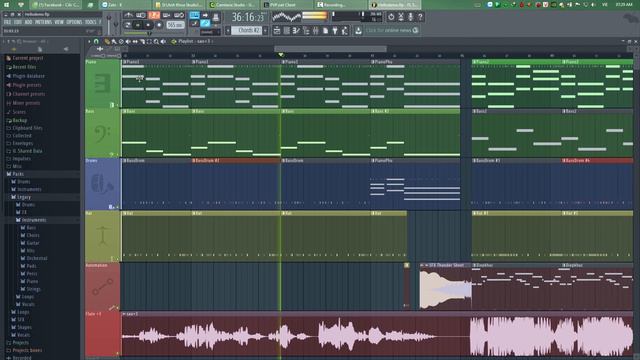Click the playhead marker on timeline
The height and width of the screenshot is (360, 640).
[280, 54]
